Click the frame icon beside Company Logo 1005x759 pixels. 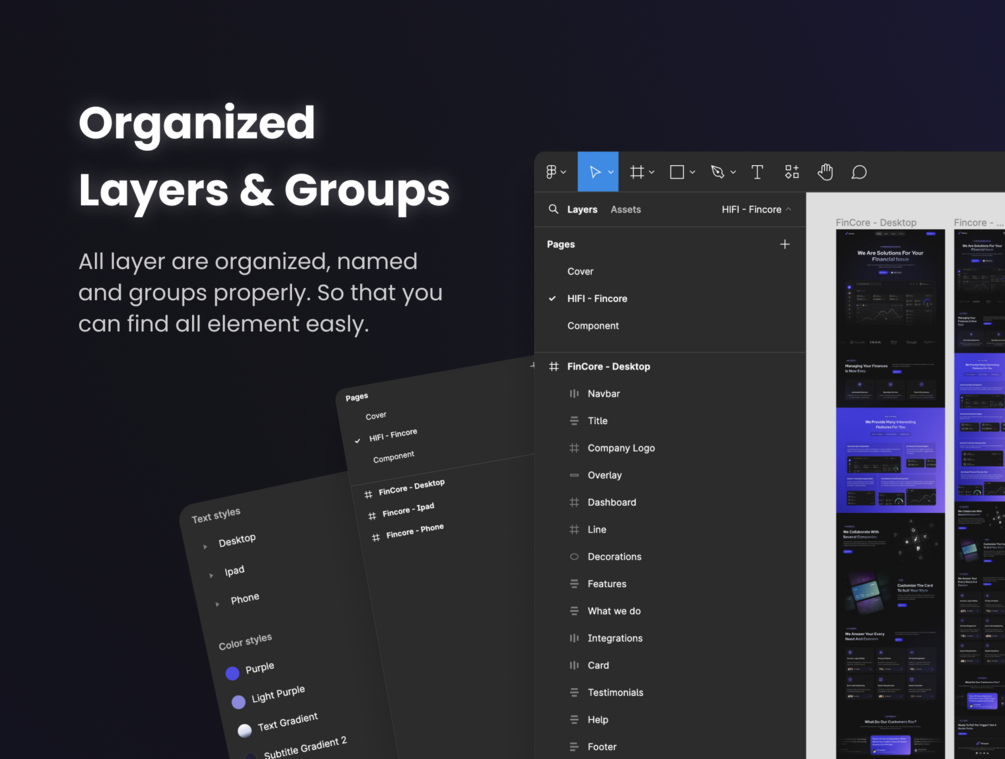pos(574,448)
